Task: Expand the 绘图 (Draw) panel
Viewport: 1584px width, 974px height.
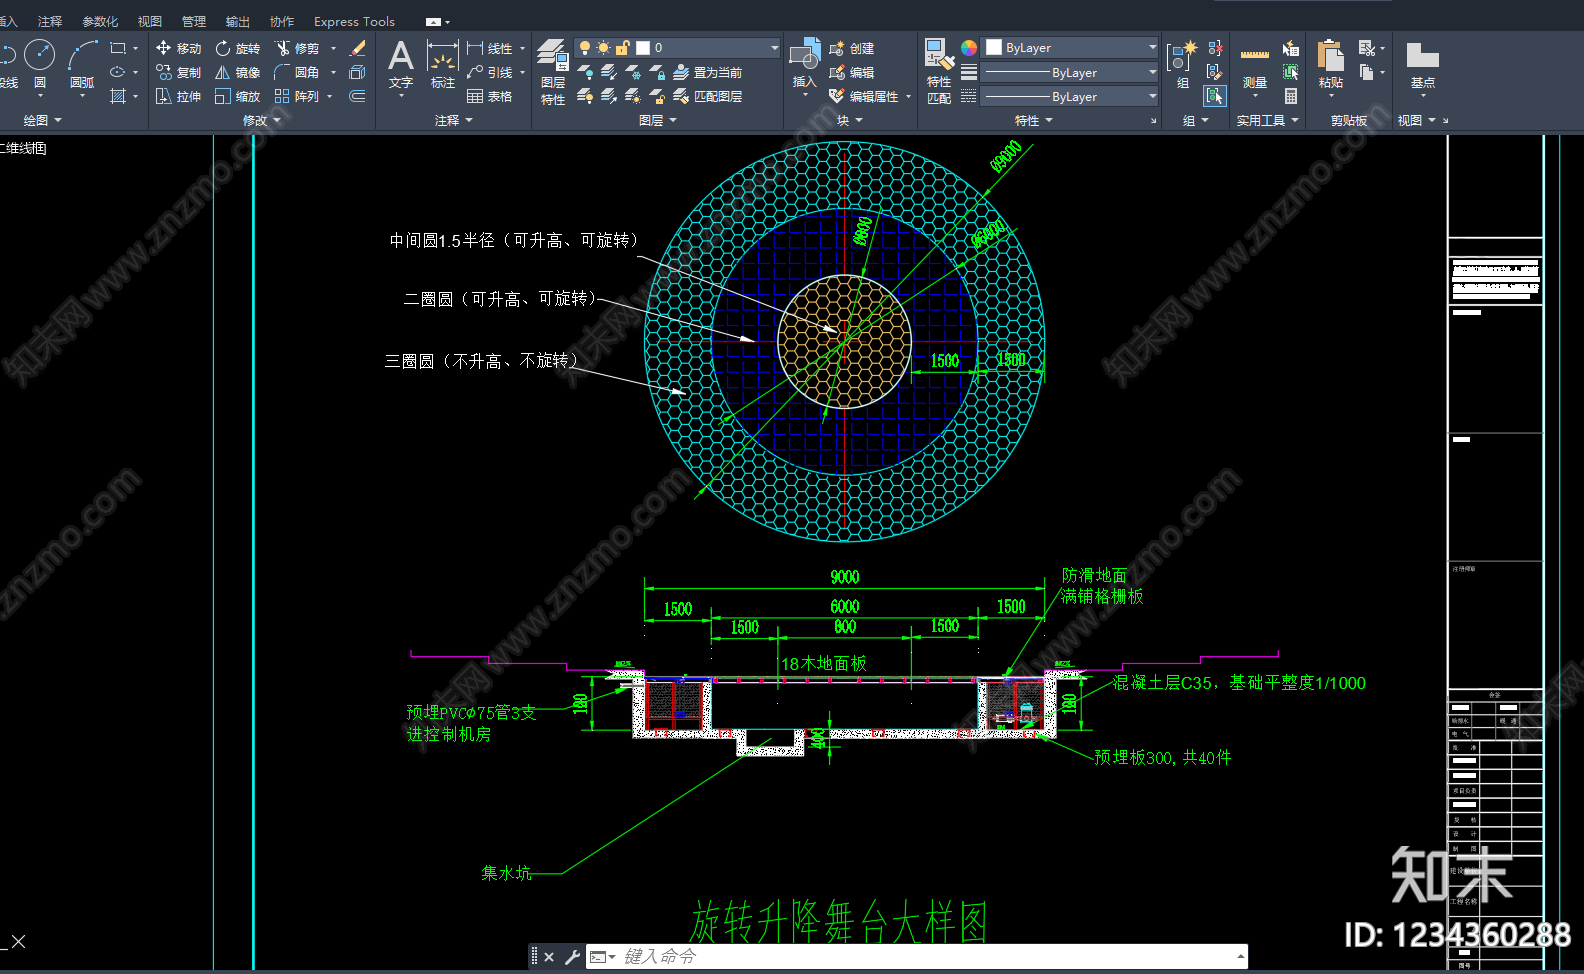Action: pyautogui.click(x=42, y=120)
